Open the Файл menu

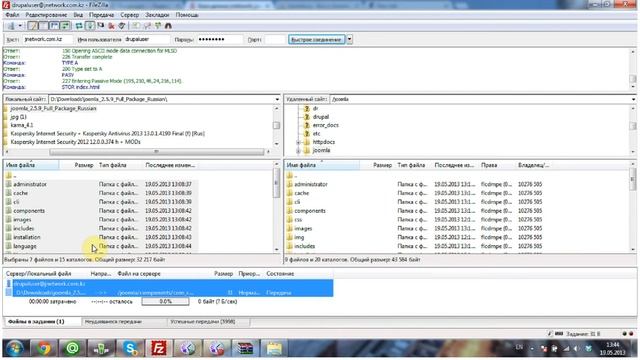(x=12, y=15)
